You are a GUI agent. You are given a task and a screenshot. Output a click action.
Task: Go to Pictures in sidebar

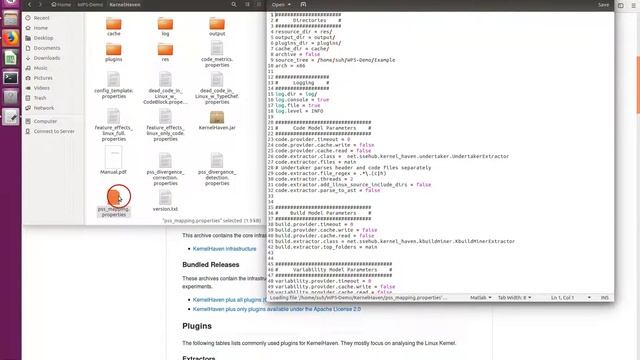[43, 78]
